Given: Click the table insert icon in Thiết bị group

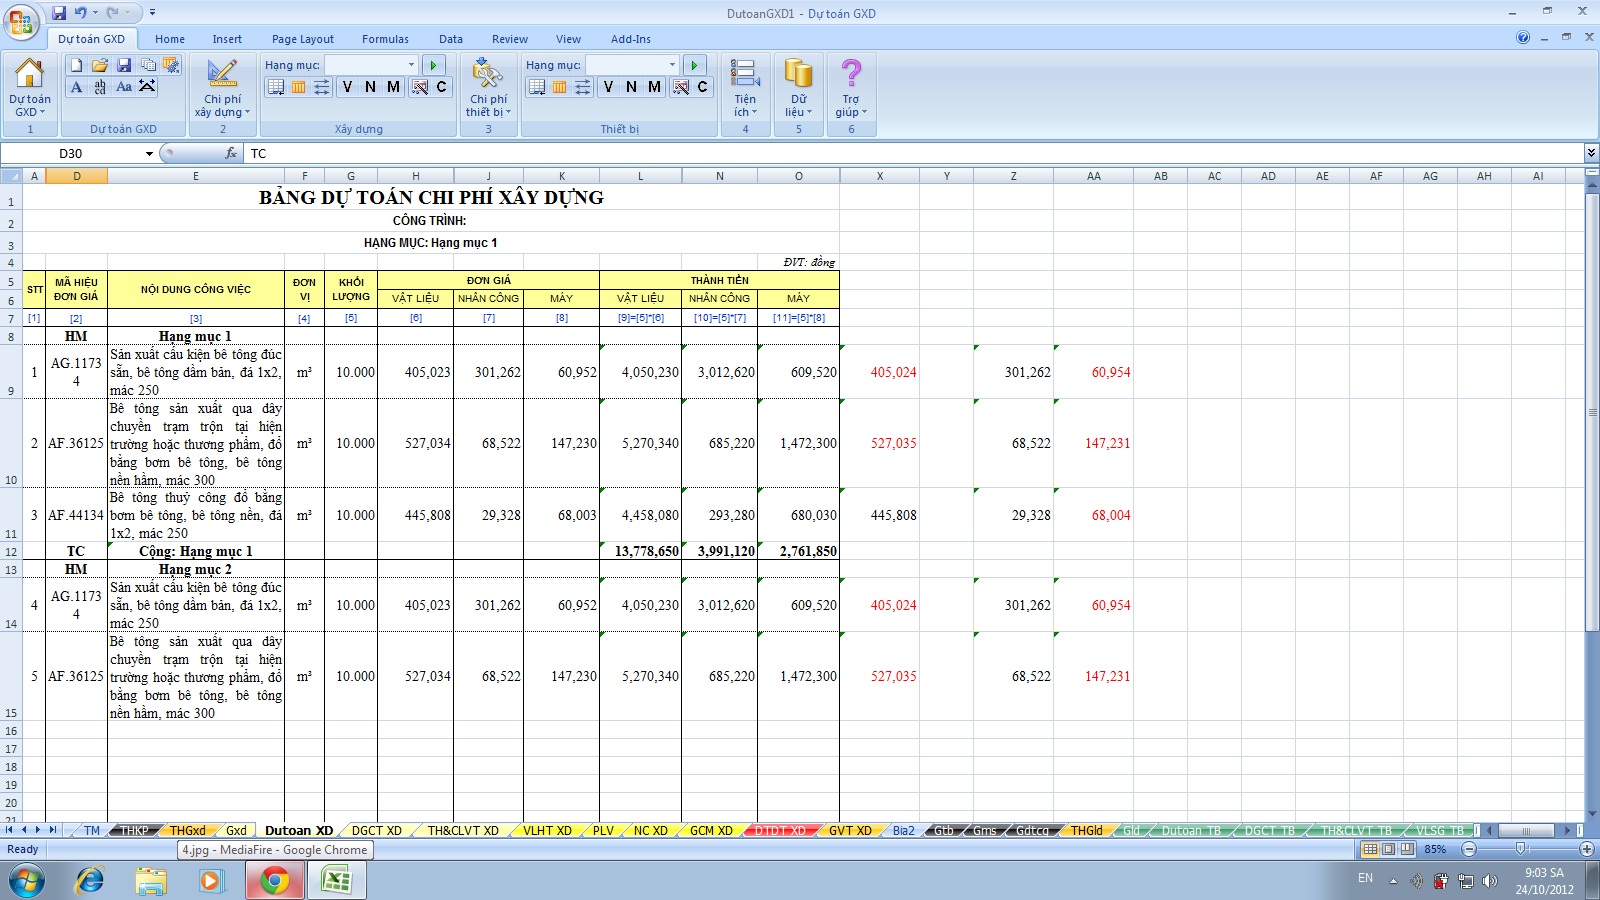Looking at the screenshot, I should pos(537,87).
